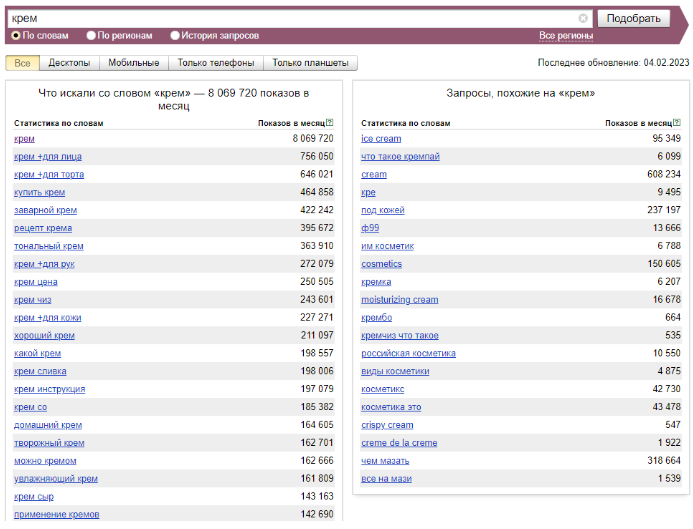Open the 'виды косметики' link
Image resolution: width=693 pixels, height=529 pixels.
395,371
